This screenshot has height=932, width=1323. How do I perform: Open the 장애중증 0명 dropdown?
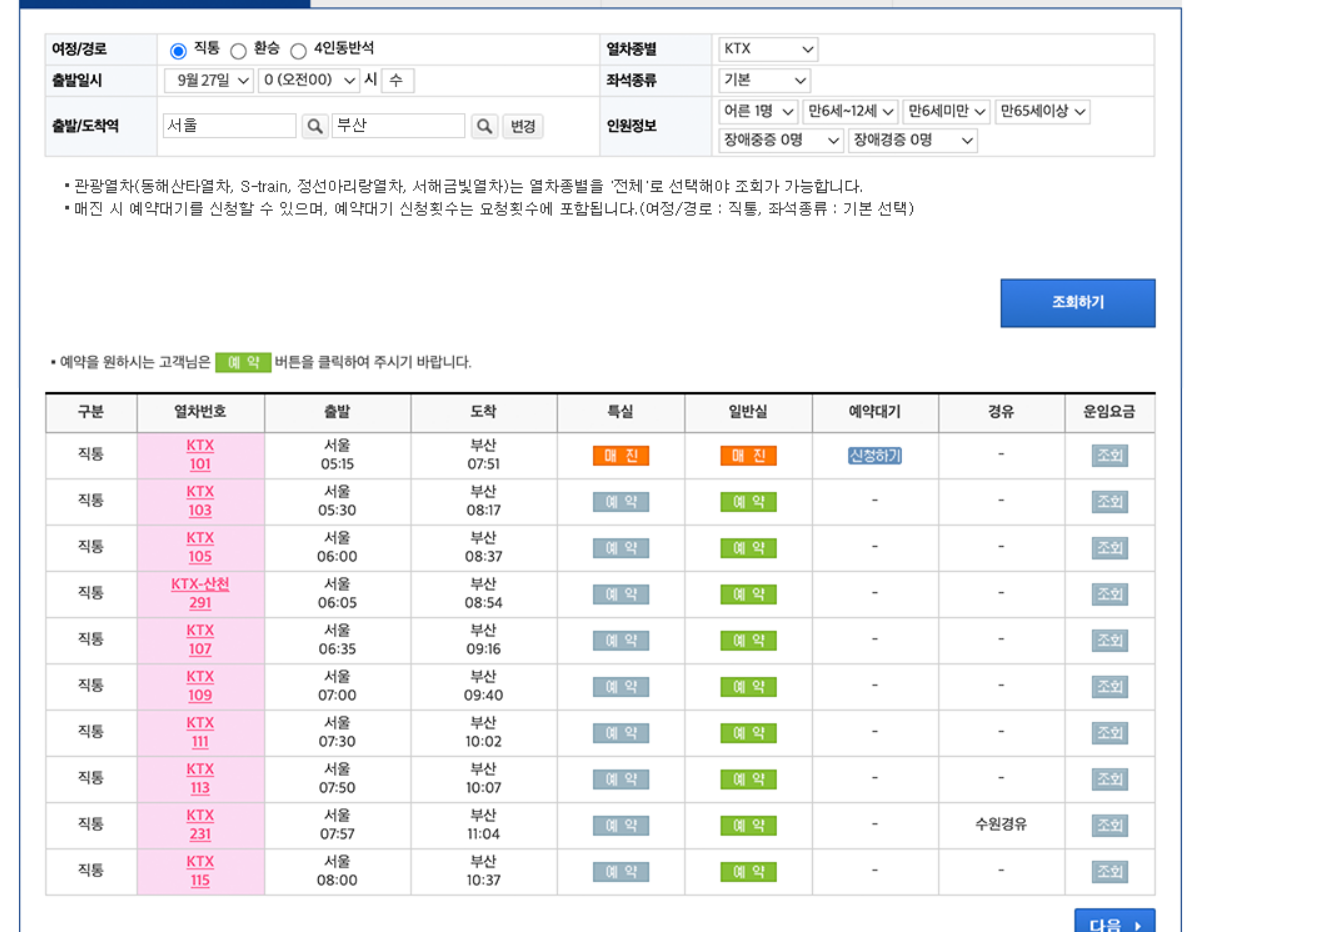coord(780,141)
